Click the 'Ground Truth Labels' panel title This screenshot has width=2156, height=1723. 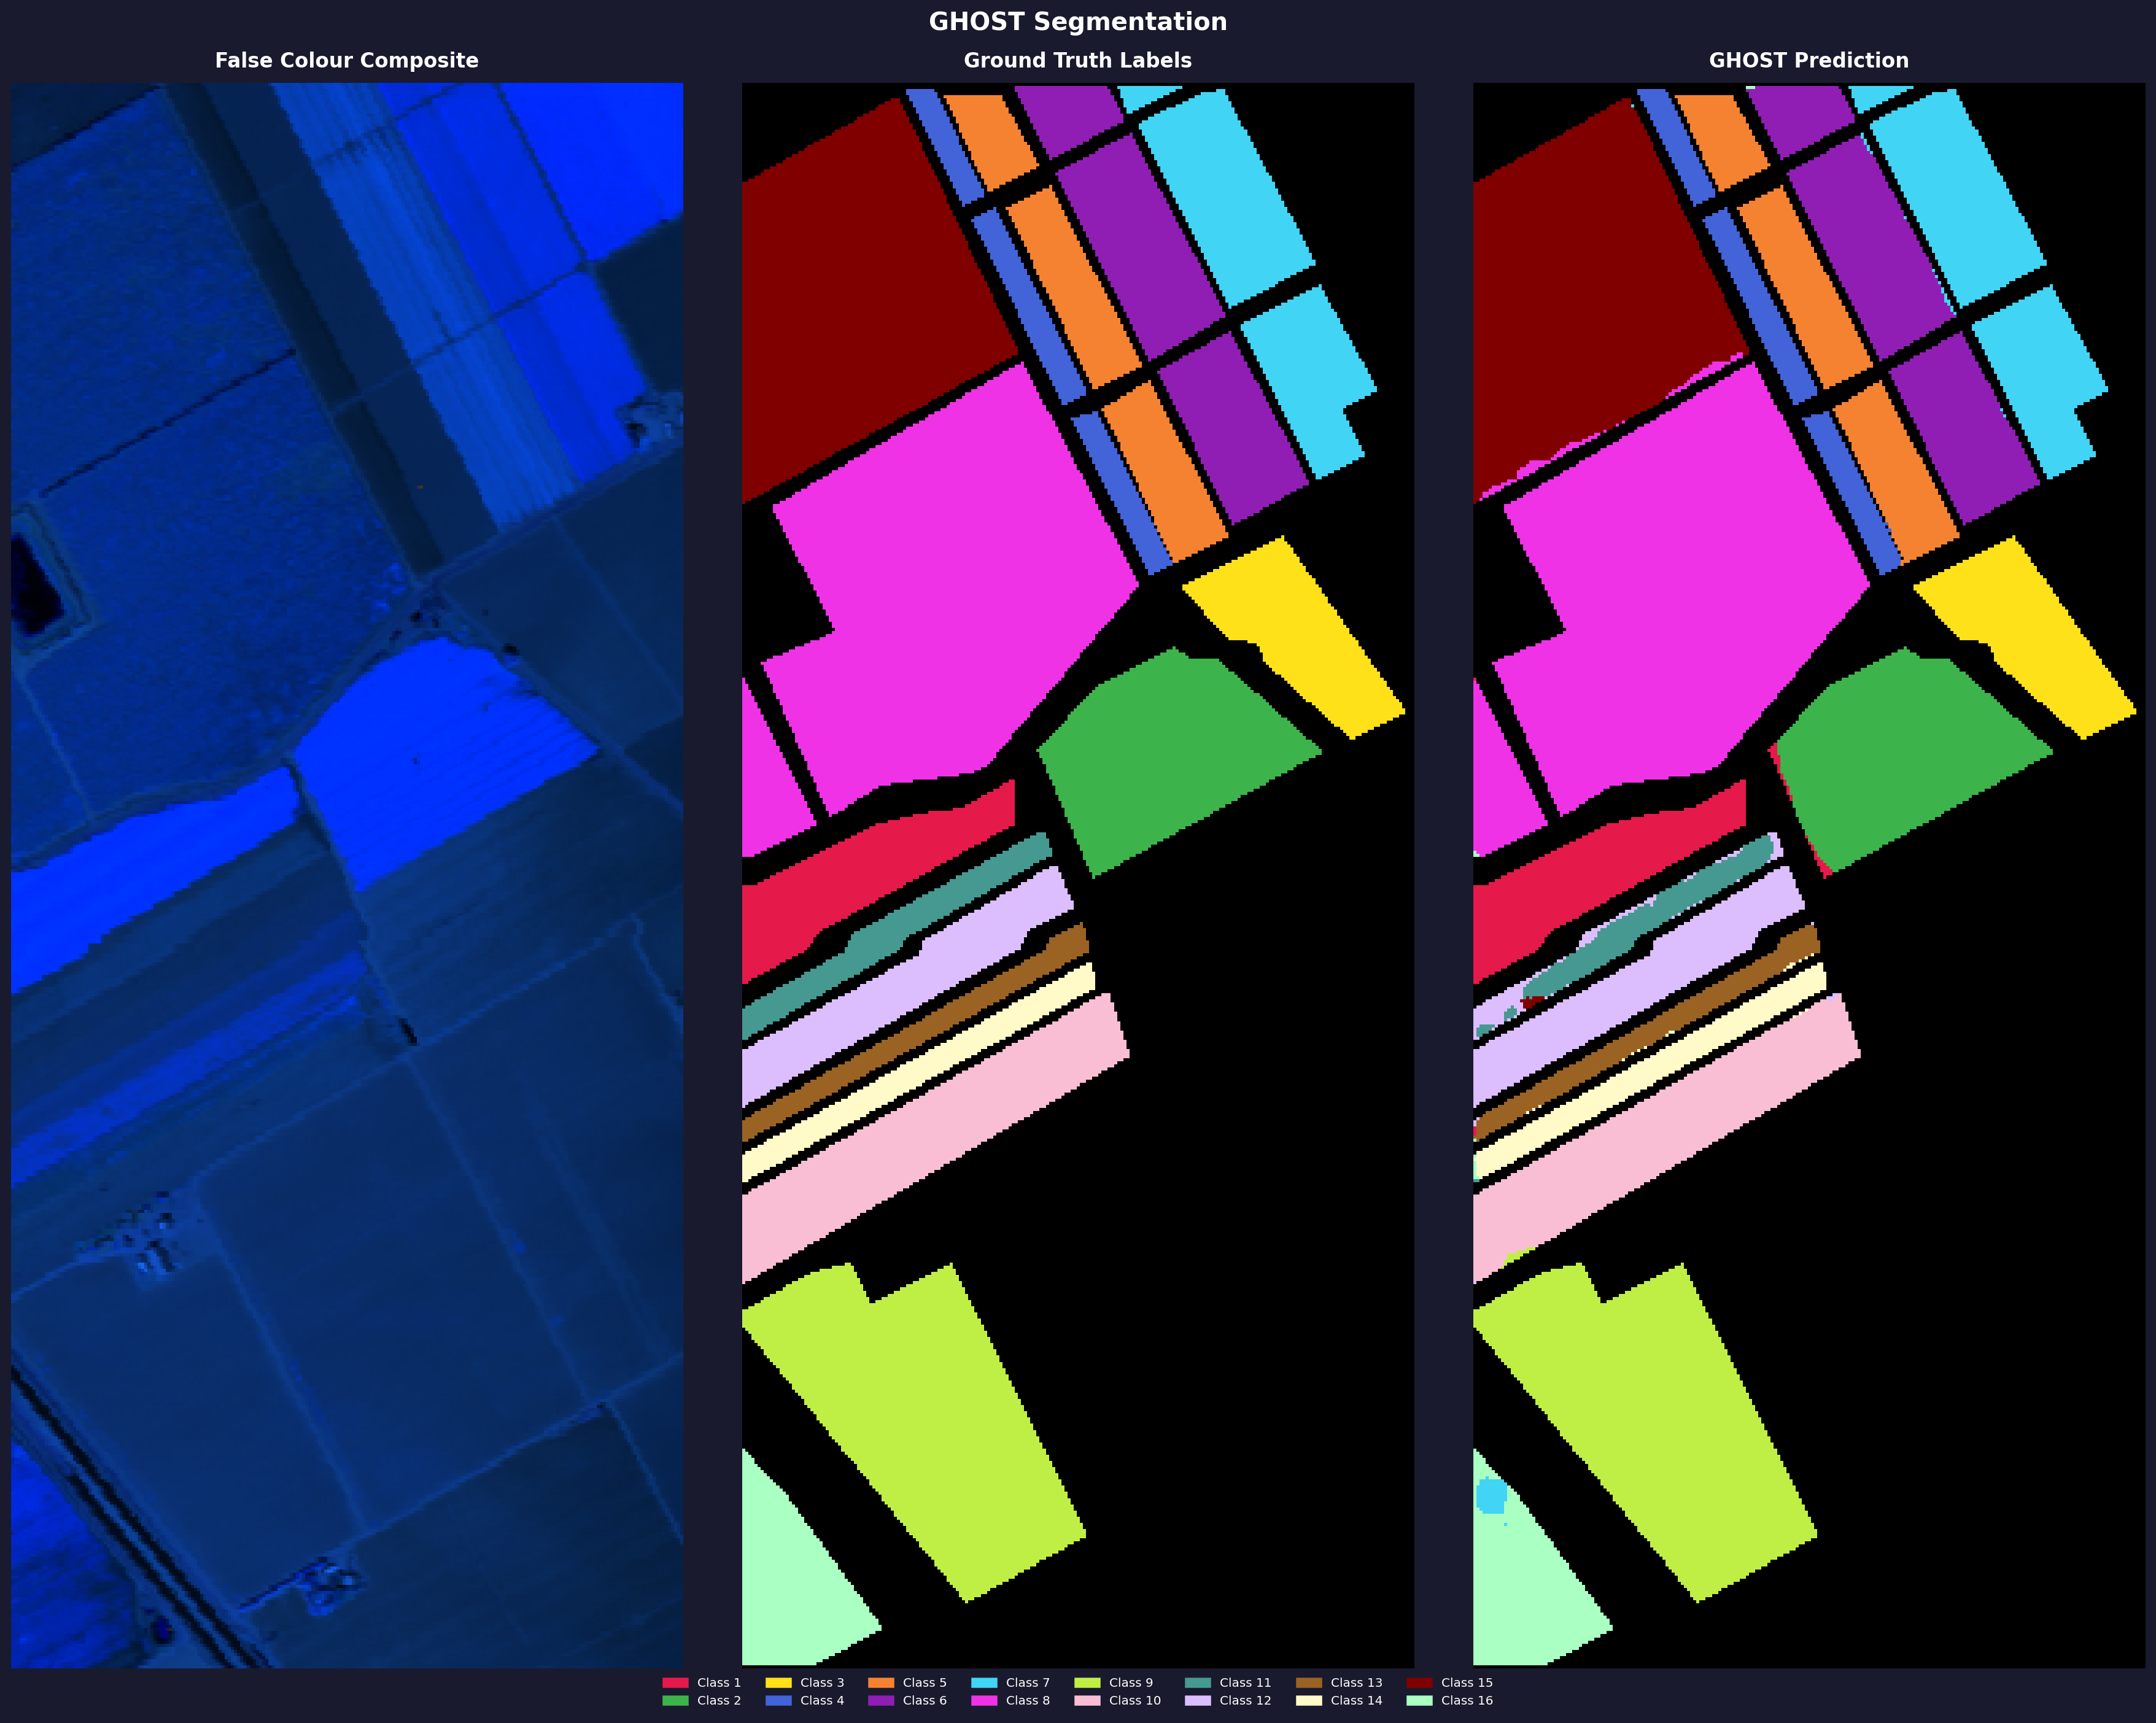(1077, 60)
